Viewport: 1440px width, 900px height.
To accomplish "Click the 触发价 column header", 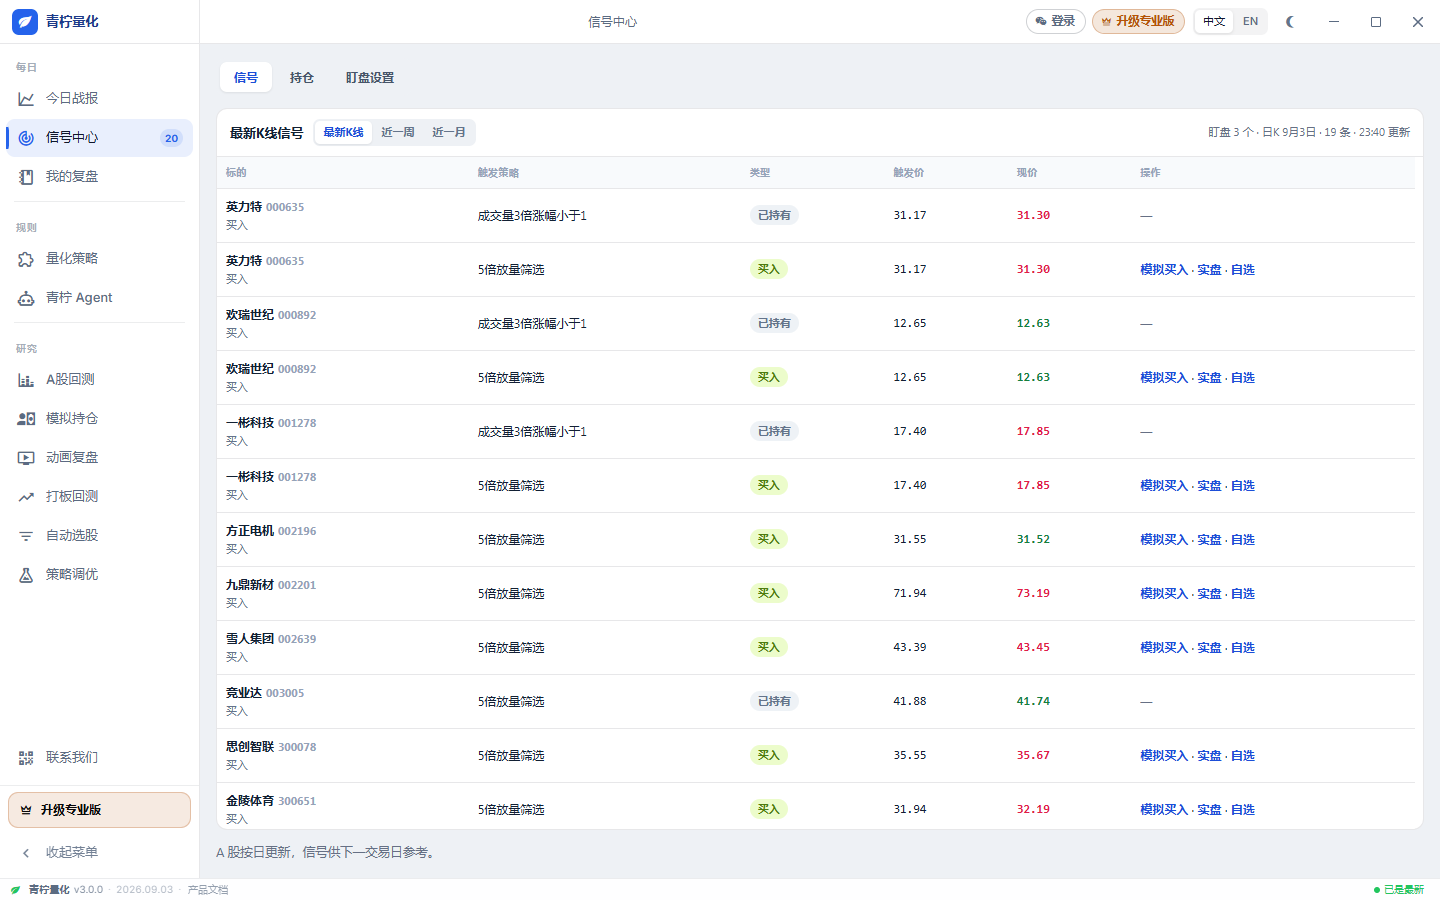I will point(909,173).
